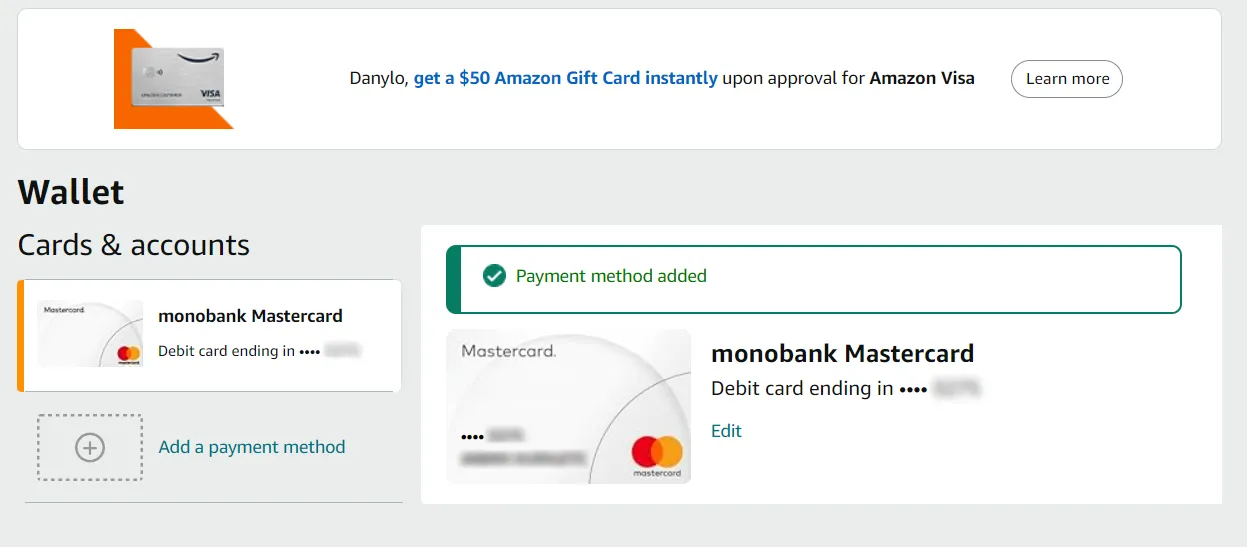
Task: Click the Mastercard wordmark at top of large card
Action: point(508,351)
